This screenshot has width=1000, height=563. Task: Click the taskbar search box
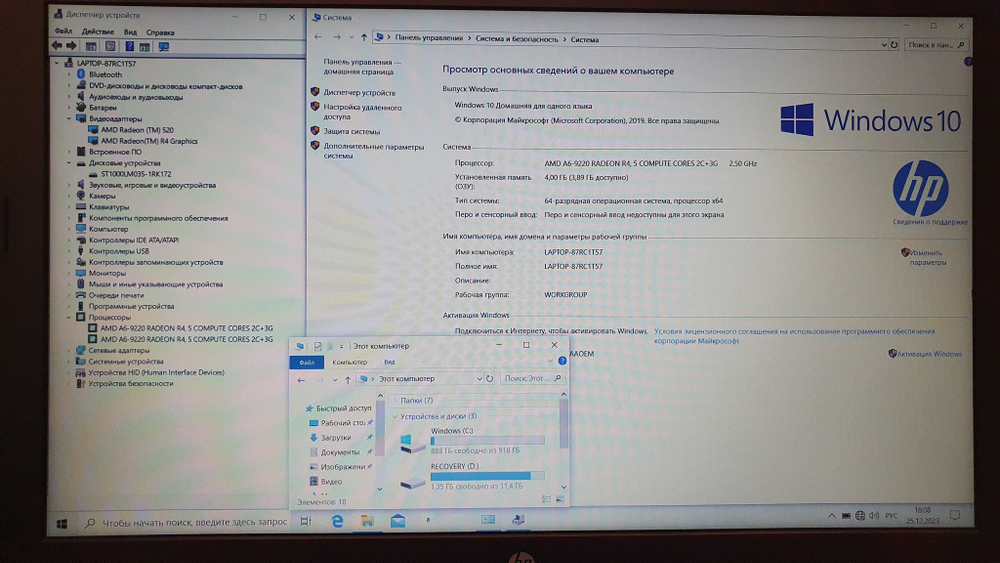coord(188,522)
